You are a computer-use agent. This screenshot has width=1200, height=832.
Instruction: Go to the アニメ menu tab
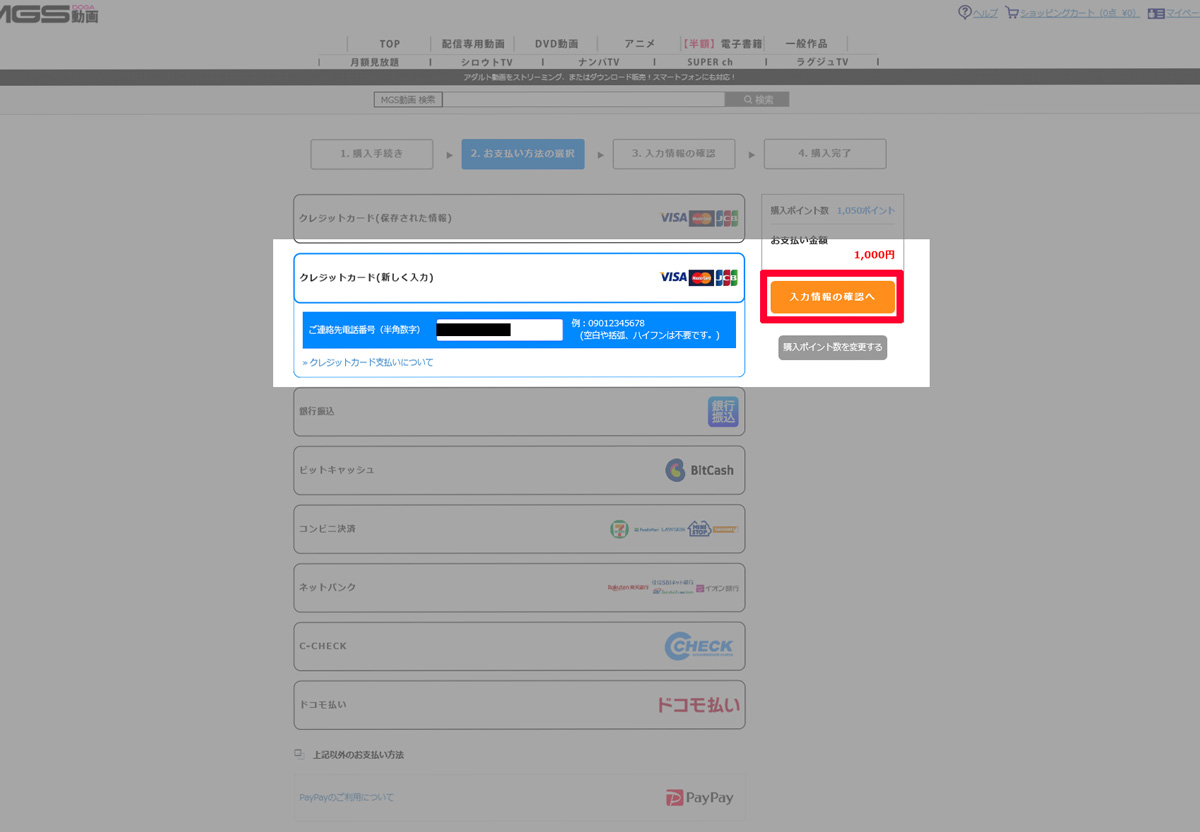click(x=639, y=44)
